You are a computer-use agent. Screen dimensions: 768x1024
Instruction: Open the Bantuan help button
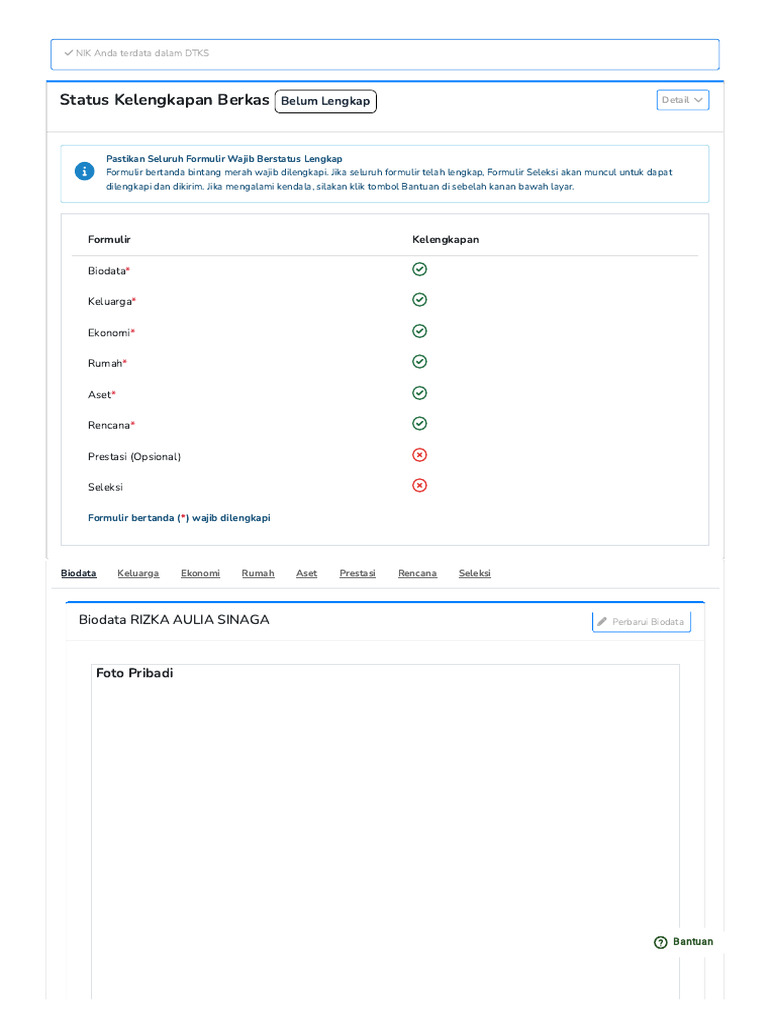(x=684, y=942)
